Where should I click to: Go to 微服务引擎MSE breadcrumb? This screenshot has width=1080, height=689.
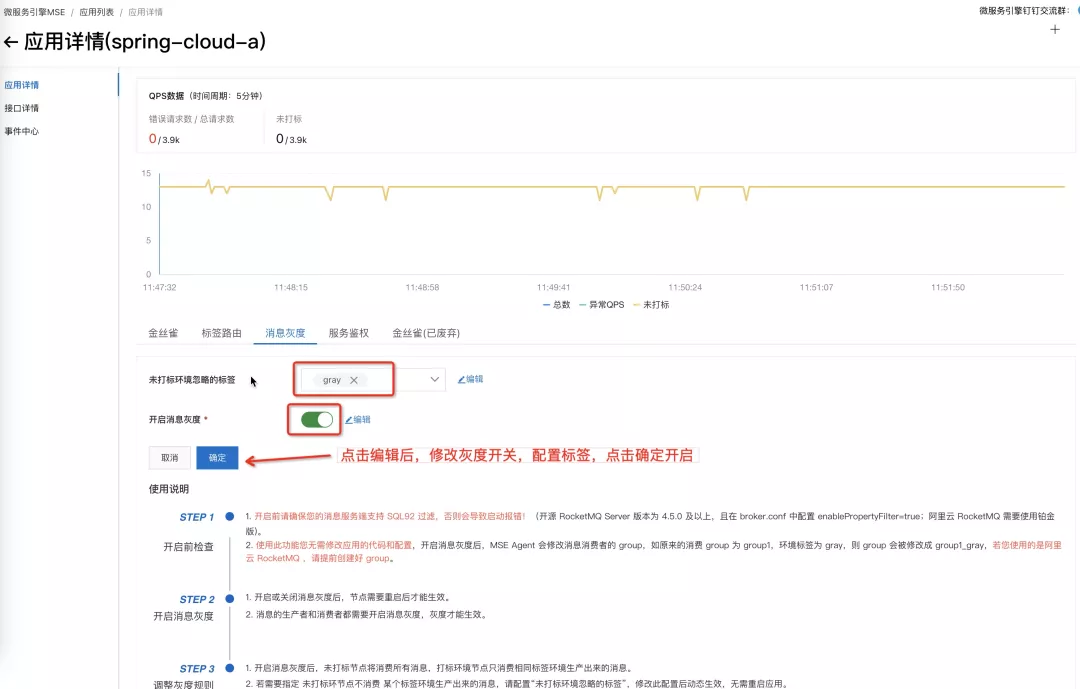coord(34,12)
